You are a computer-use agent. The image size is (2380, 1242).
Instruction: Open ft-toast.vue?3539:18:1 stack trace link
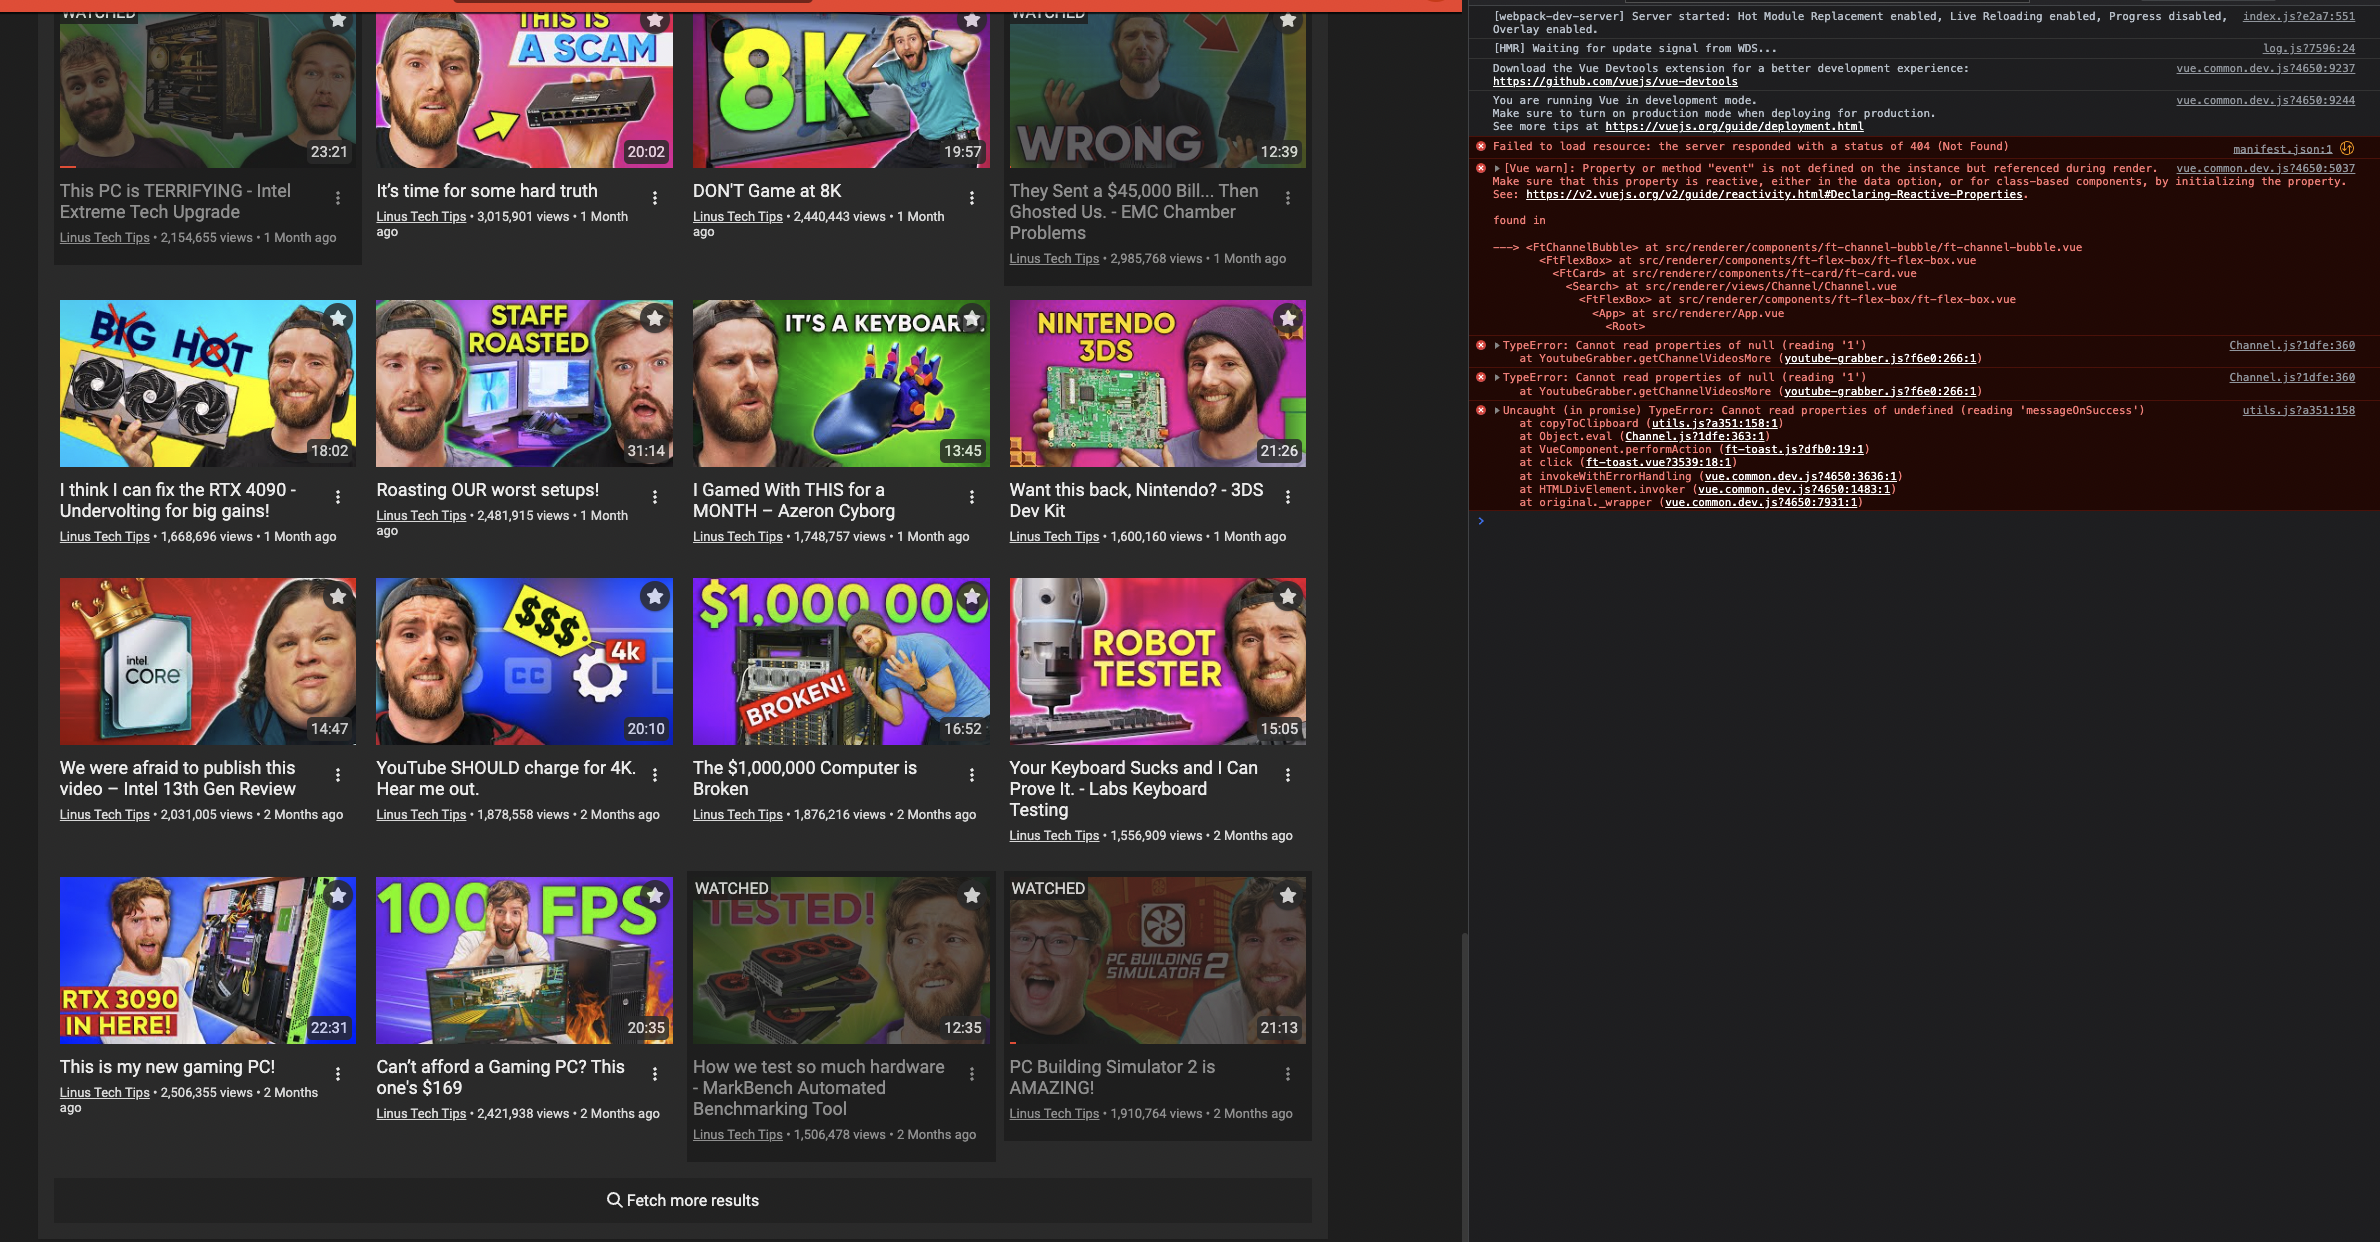point(1658,463)
